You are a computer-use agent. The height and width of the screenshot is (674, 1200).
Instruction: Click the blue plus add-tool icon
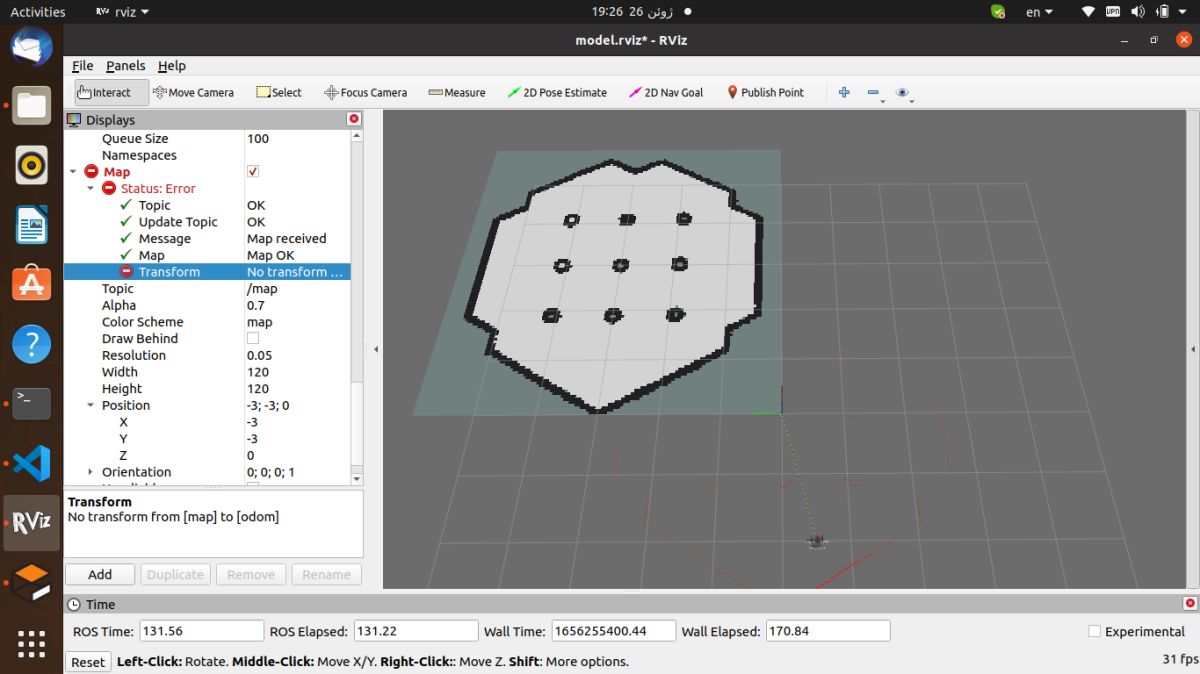pyautogui.click(x=844, y=92)
